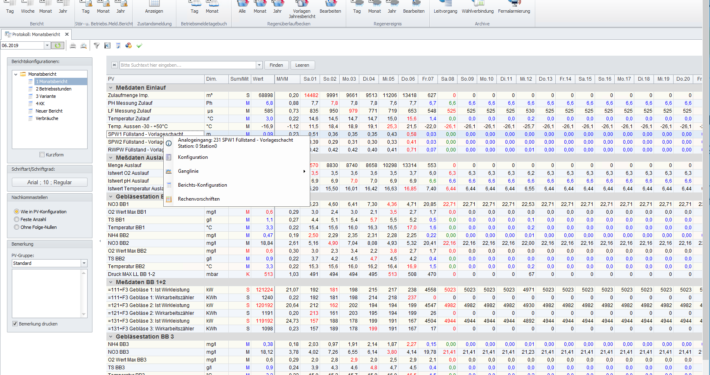The height and width of the screenshot is (375, 710).
Task: Select Wie in PV-Konfiguration radio option
Action: [17, 212]
